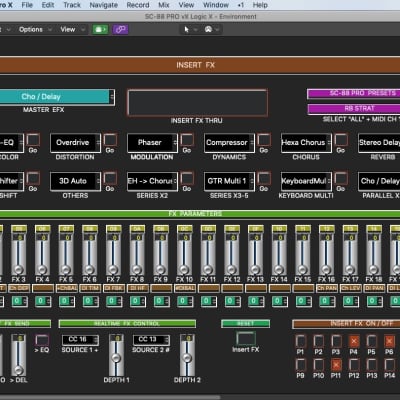400x400 pixels.
Task: Click the Go button beside 3D Auto
Action: pyautogui.click(x=110, y=179)
